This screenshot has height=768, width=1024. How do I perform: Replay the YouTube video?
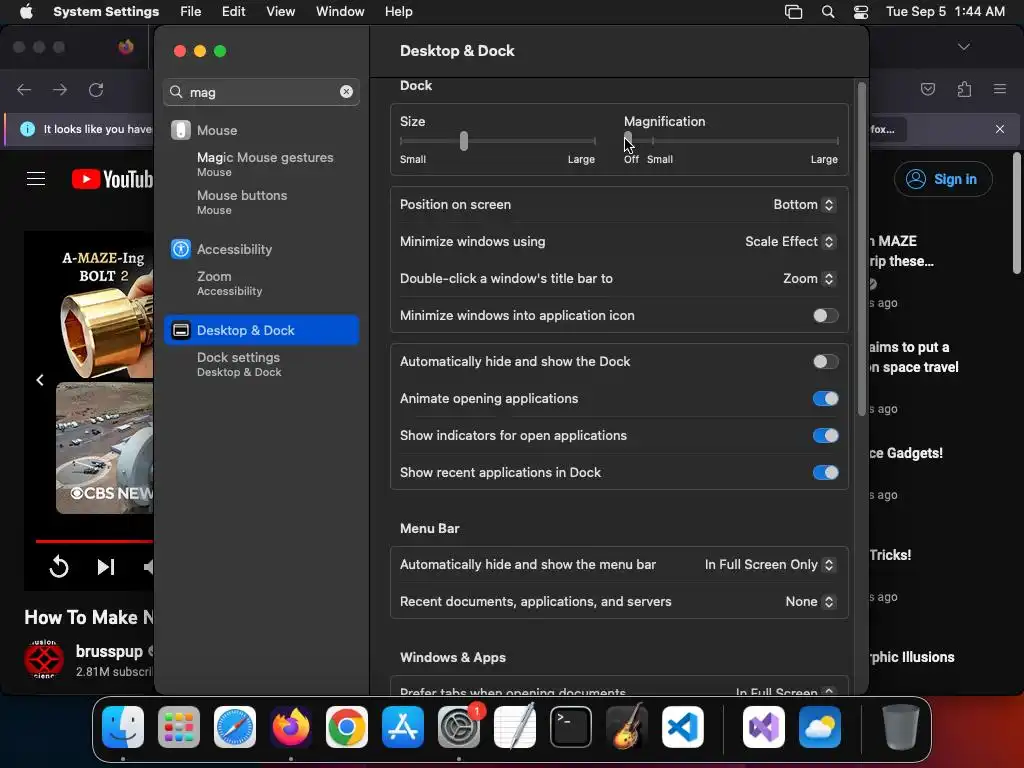59,567
